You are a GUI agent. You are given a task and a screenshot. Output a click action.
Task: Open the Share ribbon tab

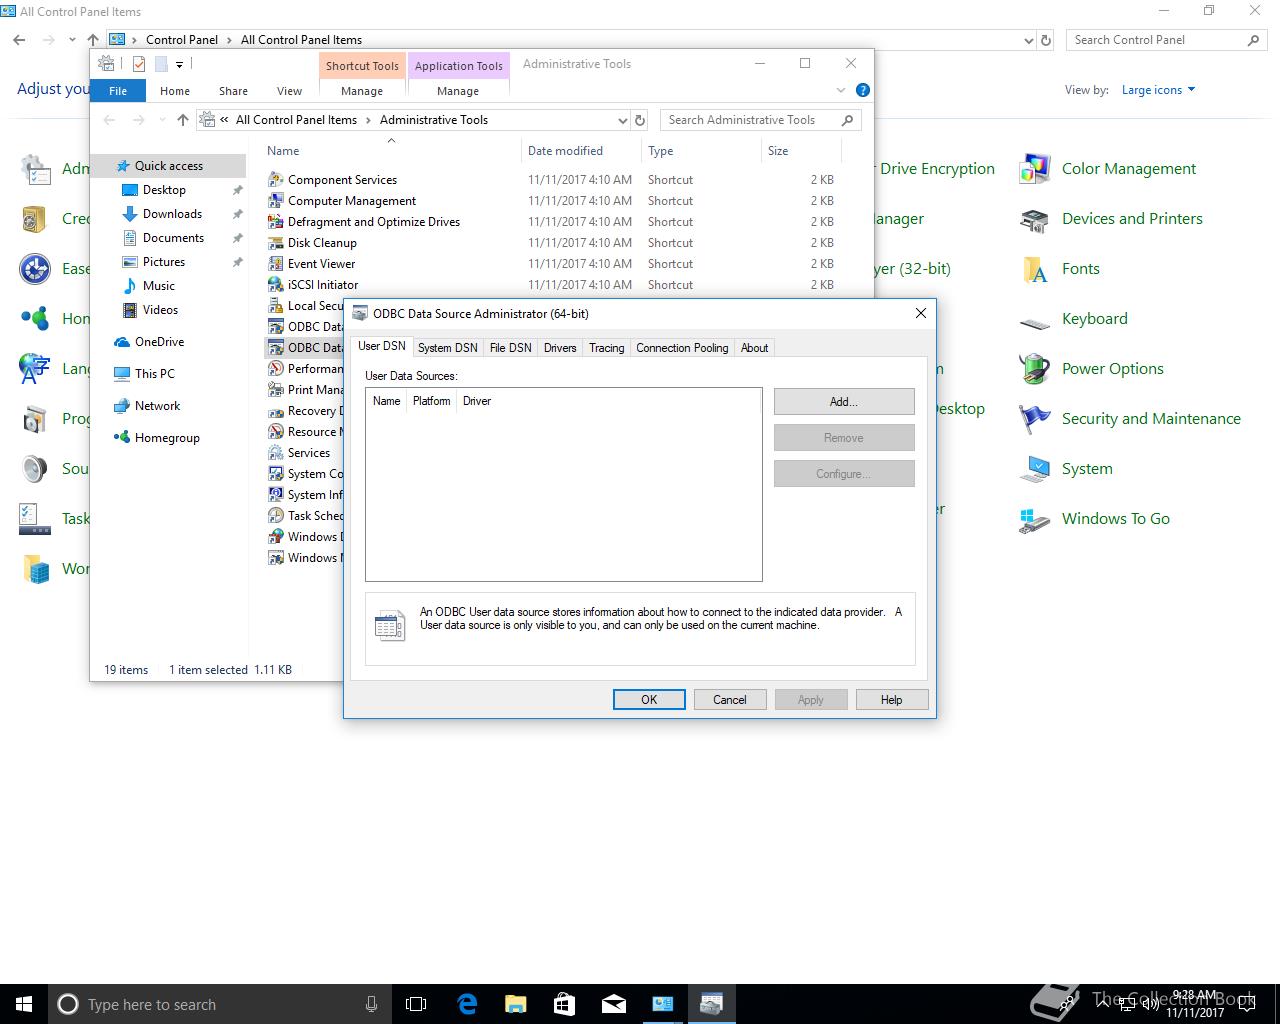pos(233,91)
